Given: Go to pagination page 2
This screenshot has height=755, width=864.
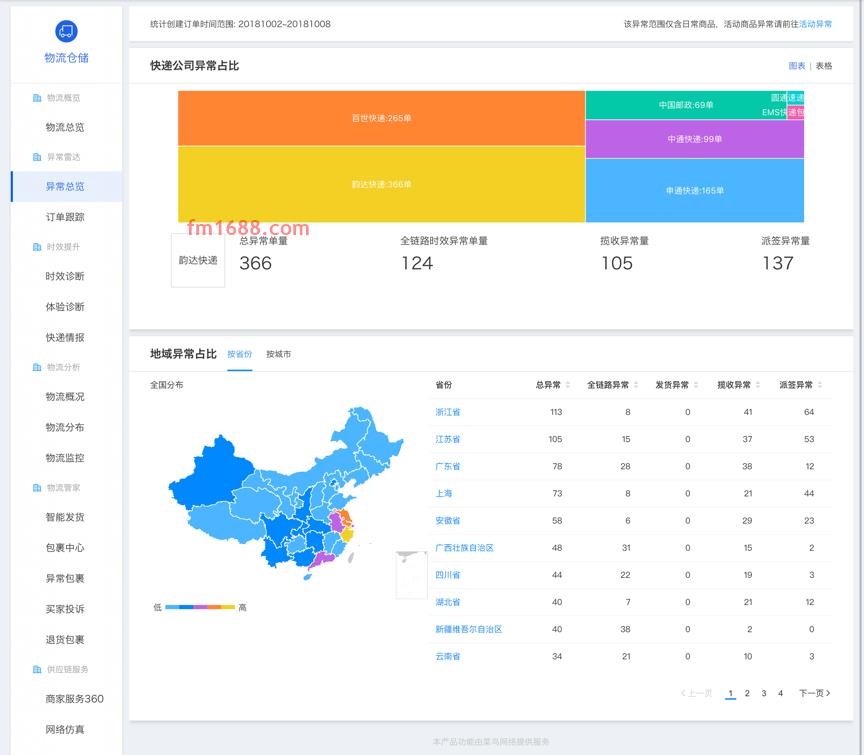Looking at the screenshot, I should pyautogui.click(x=747, y=693).
